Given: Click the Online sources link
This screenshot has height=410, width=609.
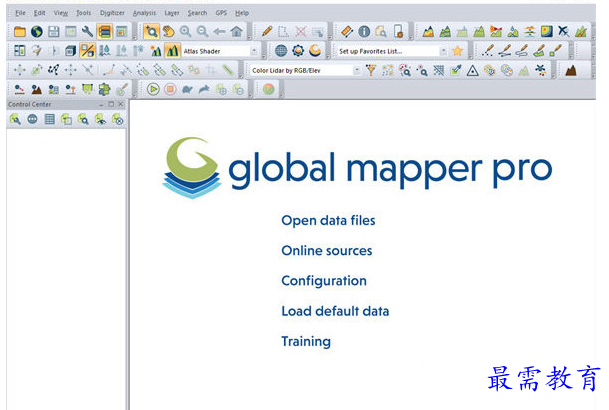Looking at the screenshot, I should coord(327,251).
